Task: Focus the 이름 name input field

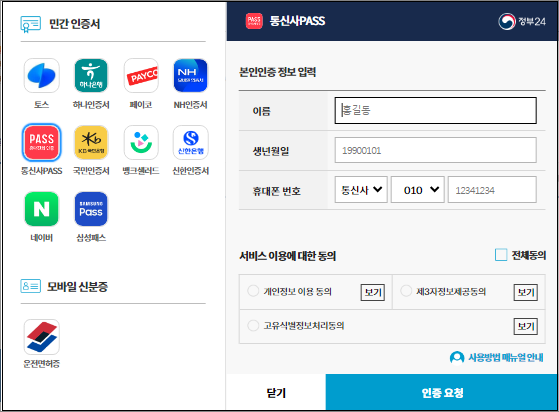Action: coord(435,110)
